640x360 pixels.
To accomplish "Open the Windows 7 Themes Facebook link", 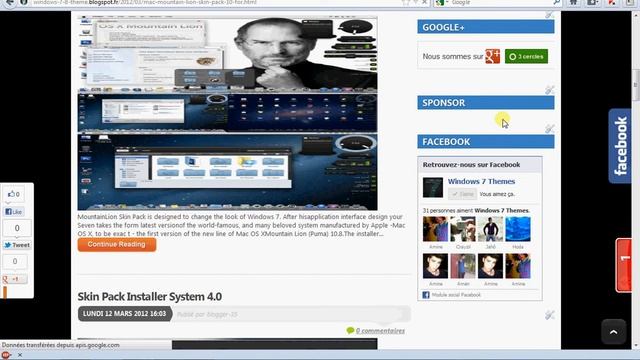I will (481, 181).
